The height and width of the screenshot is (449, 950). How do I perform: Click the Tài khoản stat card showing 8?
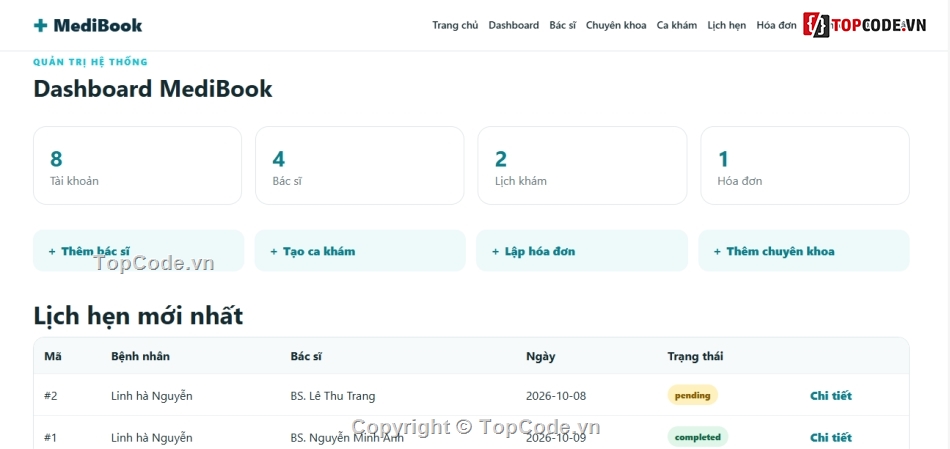click(x=138, y=165)
